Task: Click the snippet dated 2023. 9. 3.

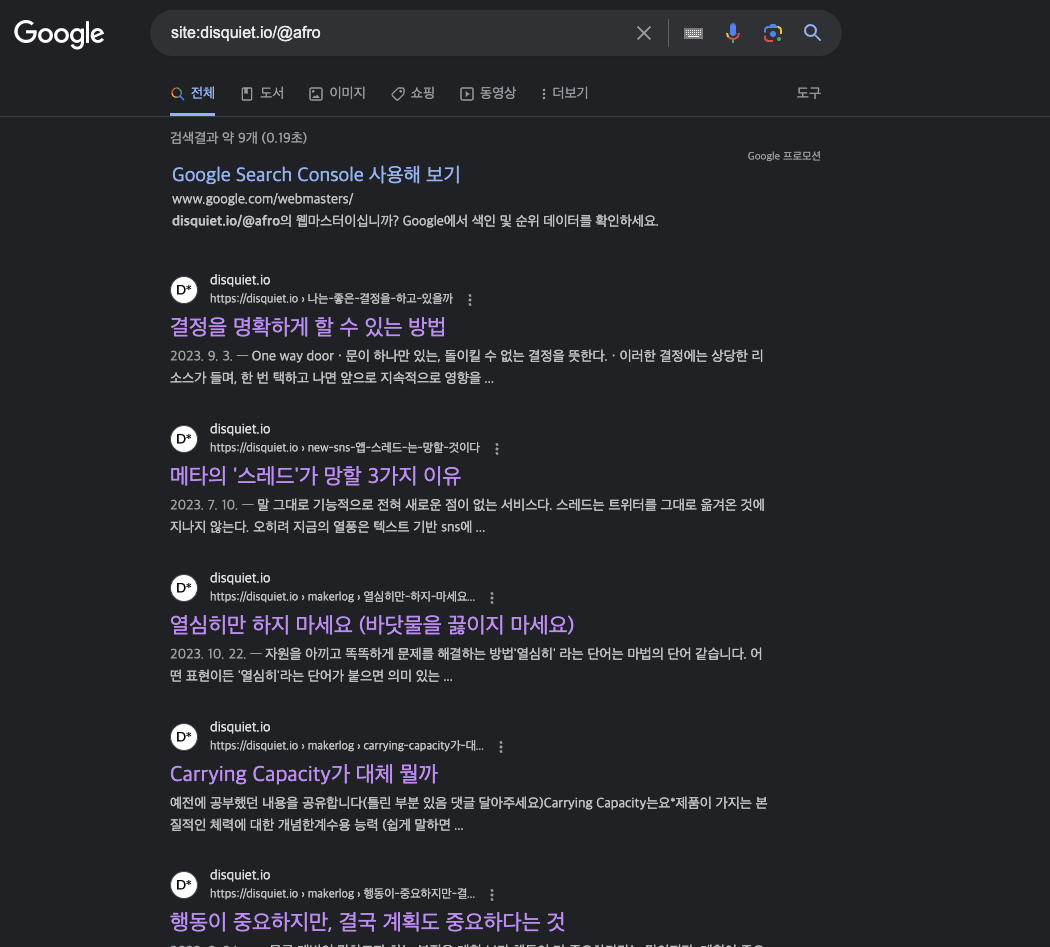Action: pos(467,367)
